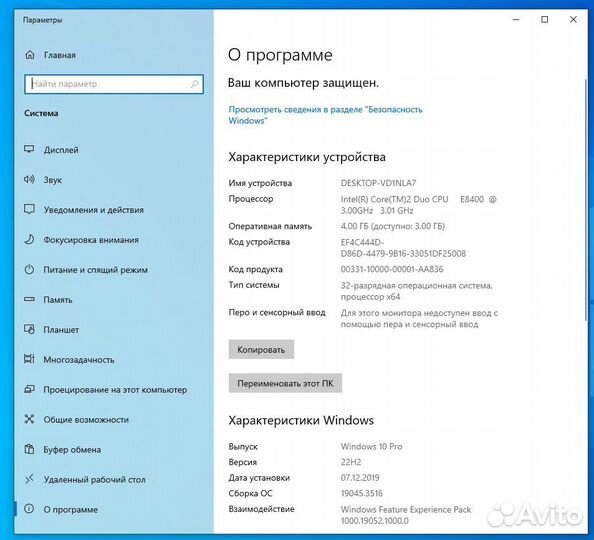Click device name DESKTOP-VD1NLA7

(x=378, y=183)
